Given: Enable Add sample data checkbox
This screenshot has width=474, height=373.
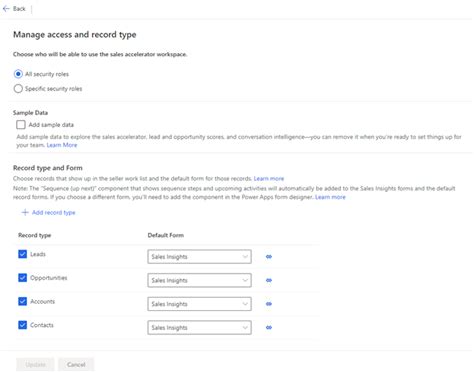Looking at the screenshot, I should [21, 125].
